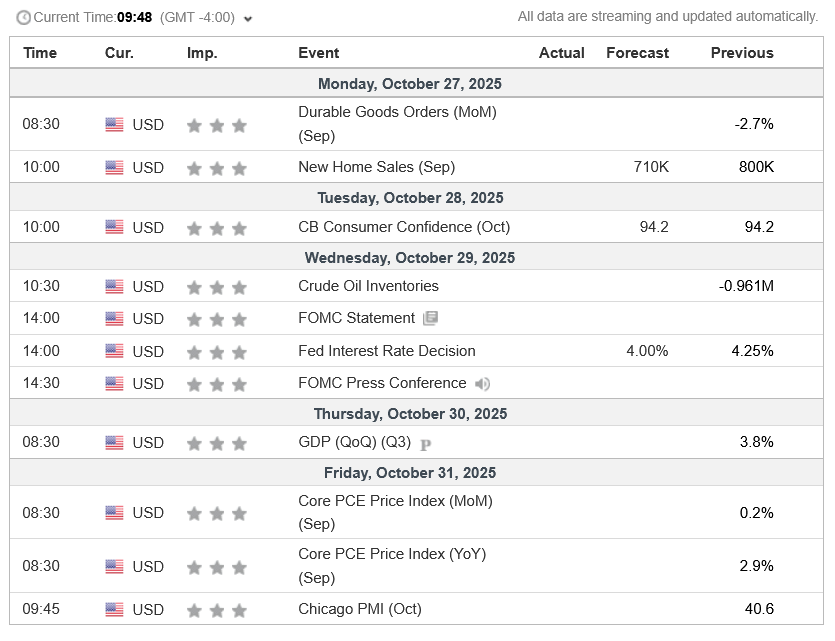Click the US flag in Core PCE MoM row
The image size is (835, 641).
tap(114, 513)
